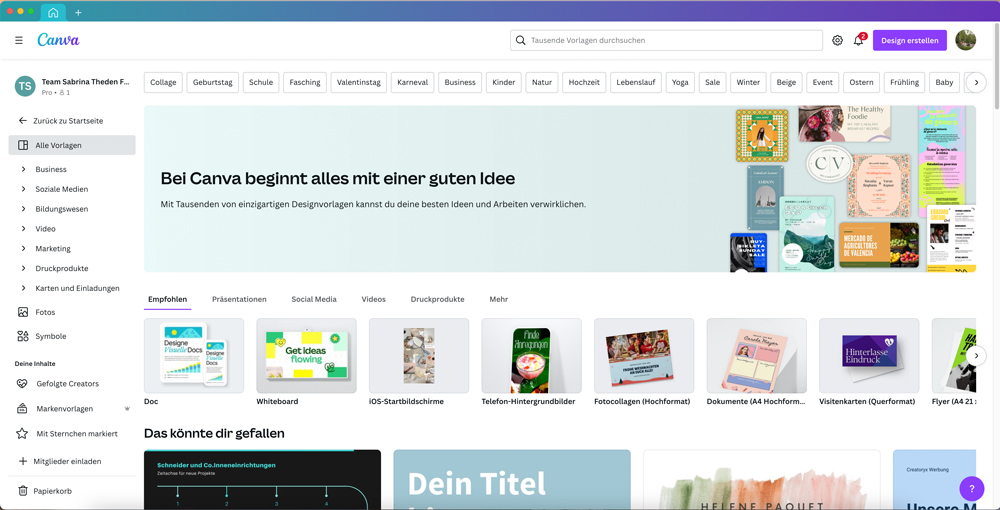Switch to the Social Media tab
Screen dimensions: 1000x510
coord(314,299)
